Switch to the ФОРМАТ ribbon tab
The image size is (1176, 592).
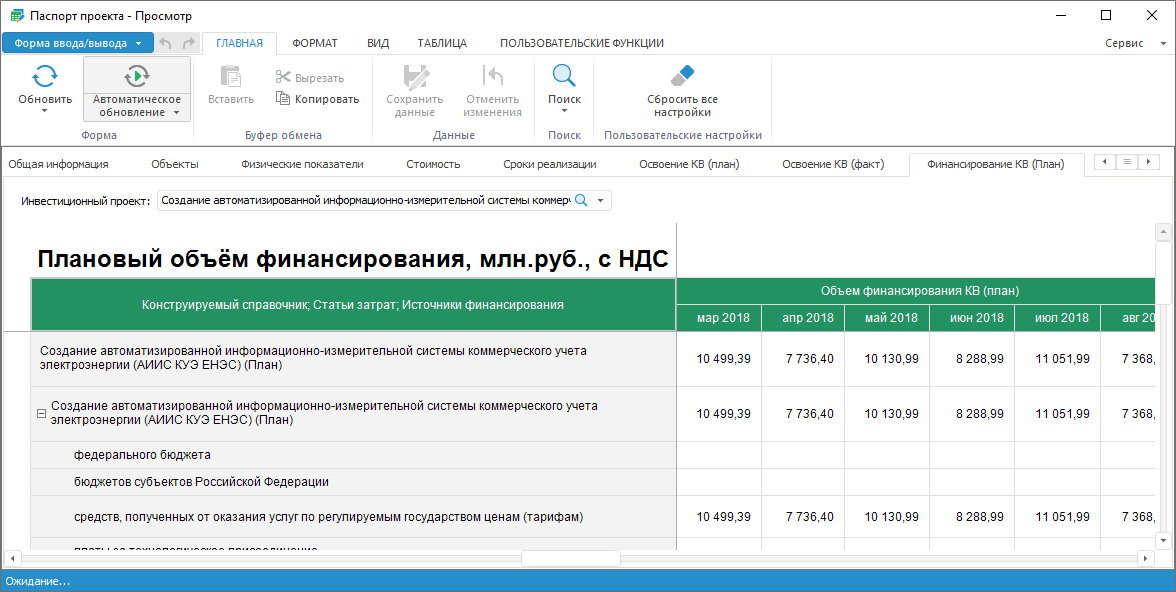[x=314, y=43]
